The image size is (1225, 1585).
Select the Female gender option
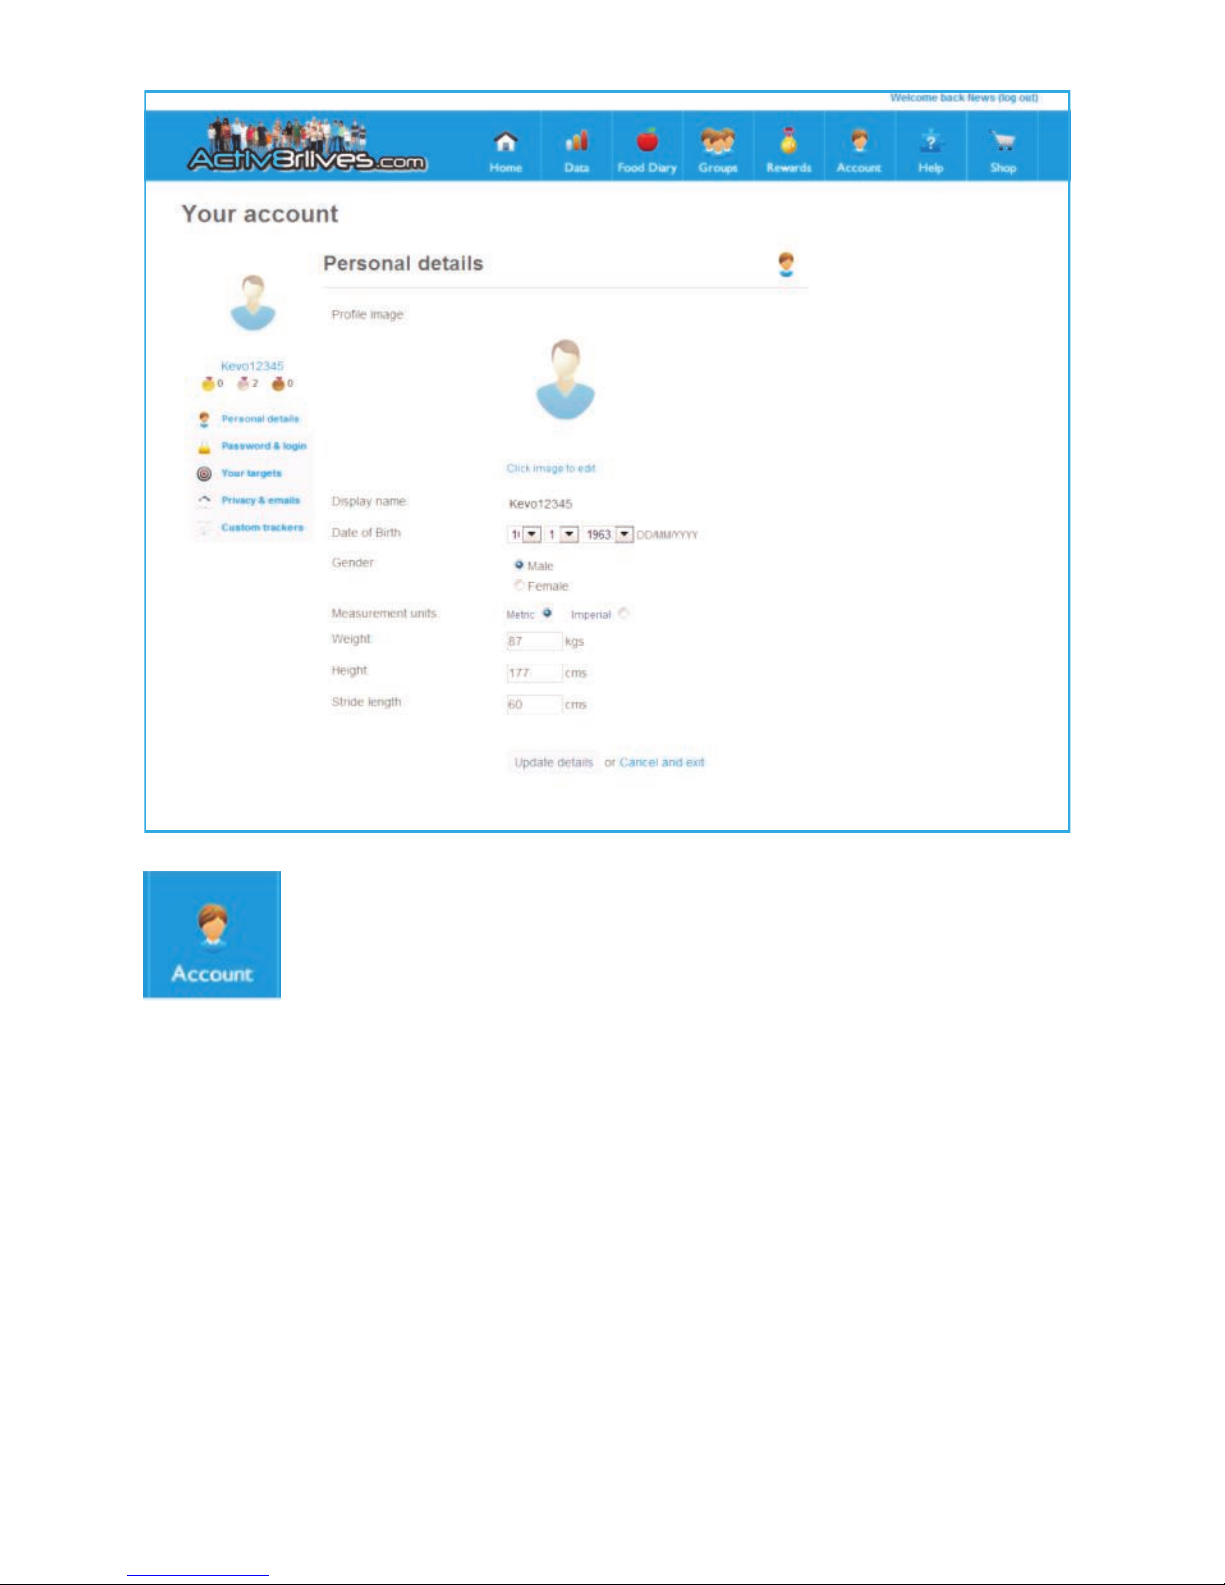click(519, 585)
